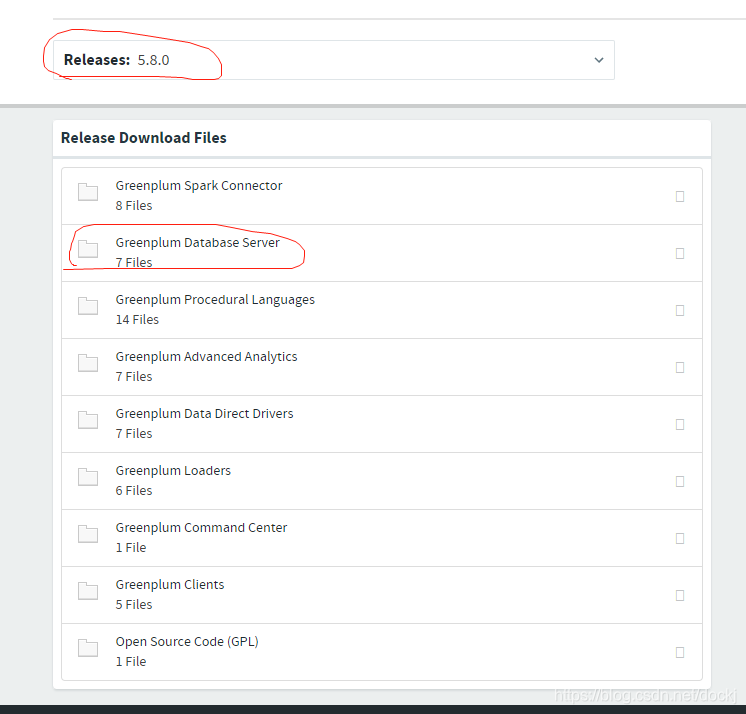Open the Greenplum Spark Connector title link
The width and height of the screenshot is (746, 714).
click(199, 186)
